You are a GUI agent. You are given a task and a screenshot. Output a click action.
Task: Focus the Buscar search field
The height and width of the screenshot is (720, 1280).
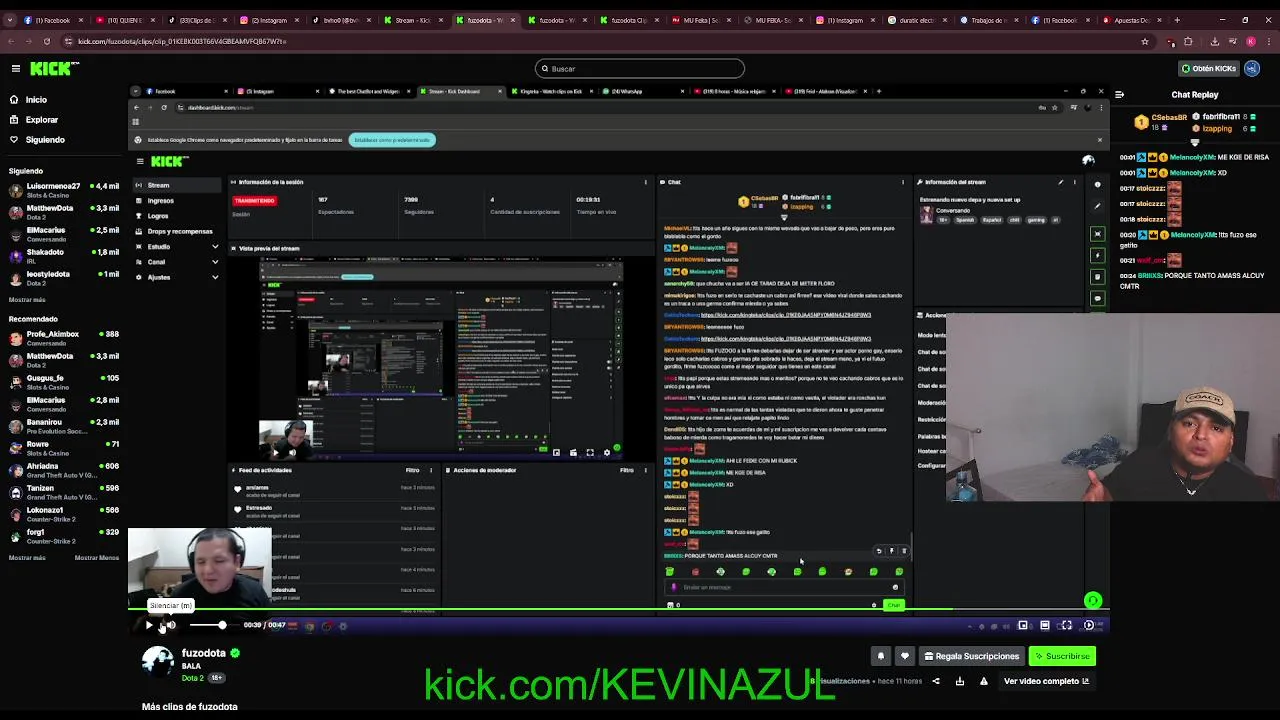pyautogui.click(x=640, y=68)
